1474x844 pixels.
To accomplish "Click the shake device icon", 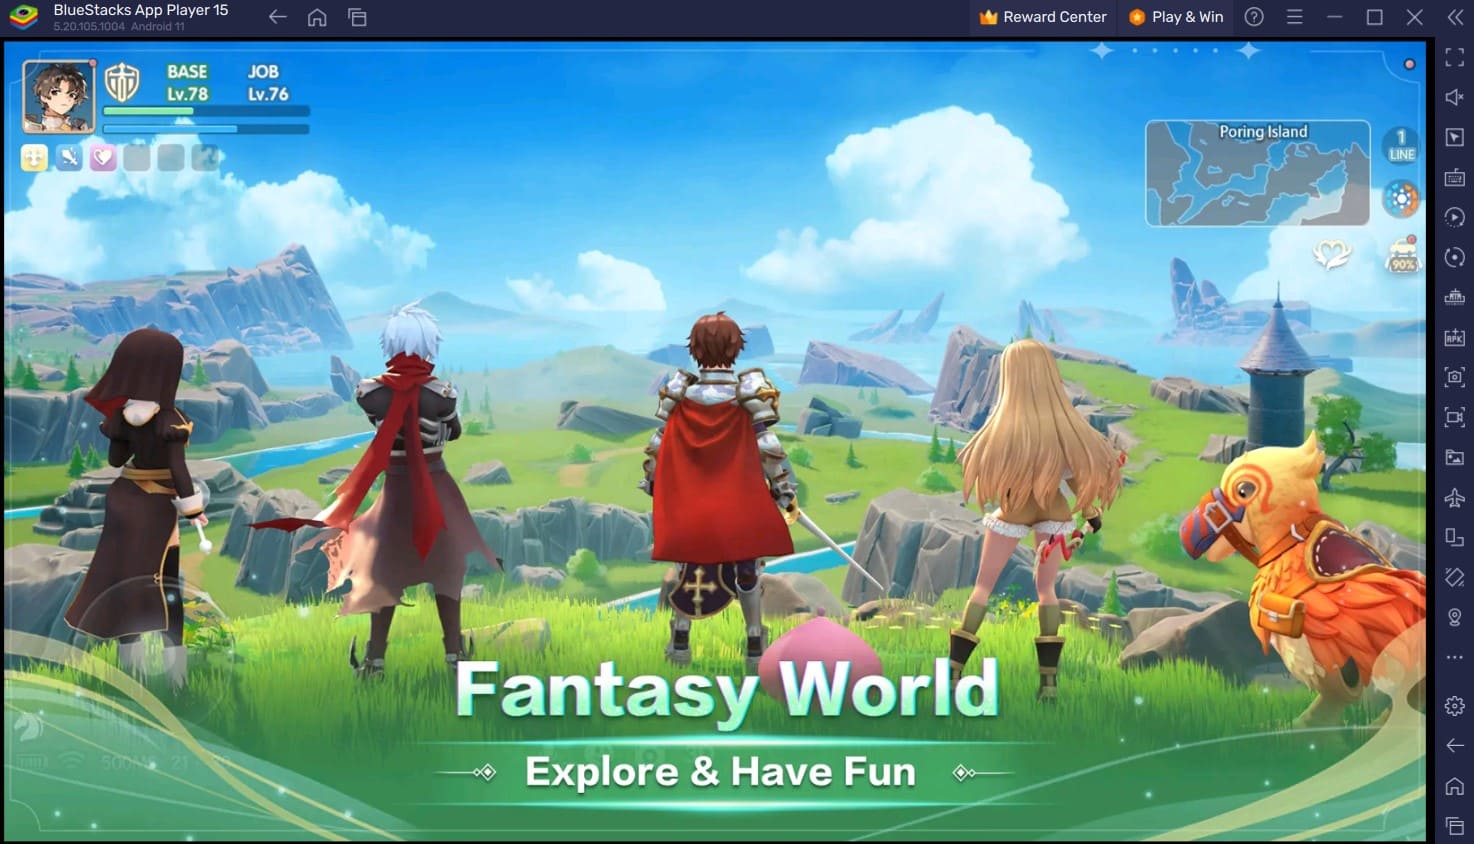I will [x=1455, y=577].
